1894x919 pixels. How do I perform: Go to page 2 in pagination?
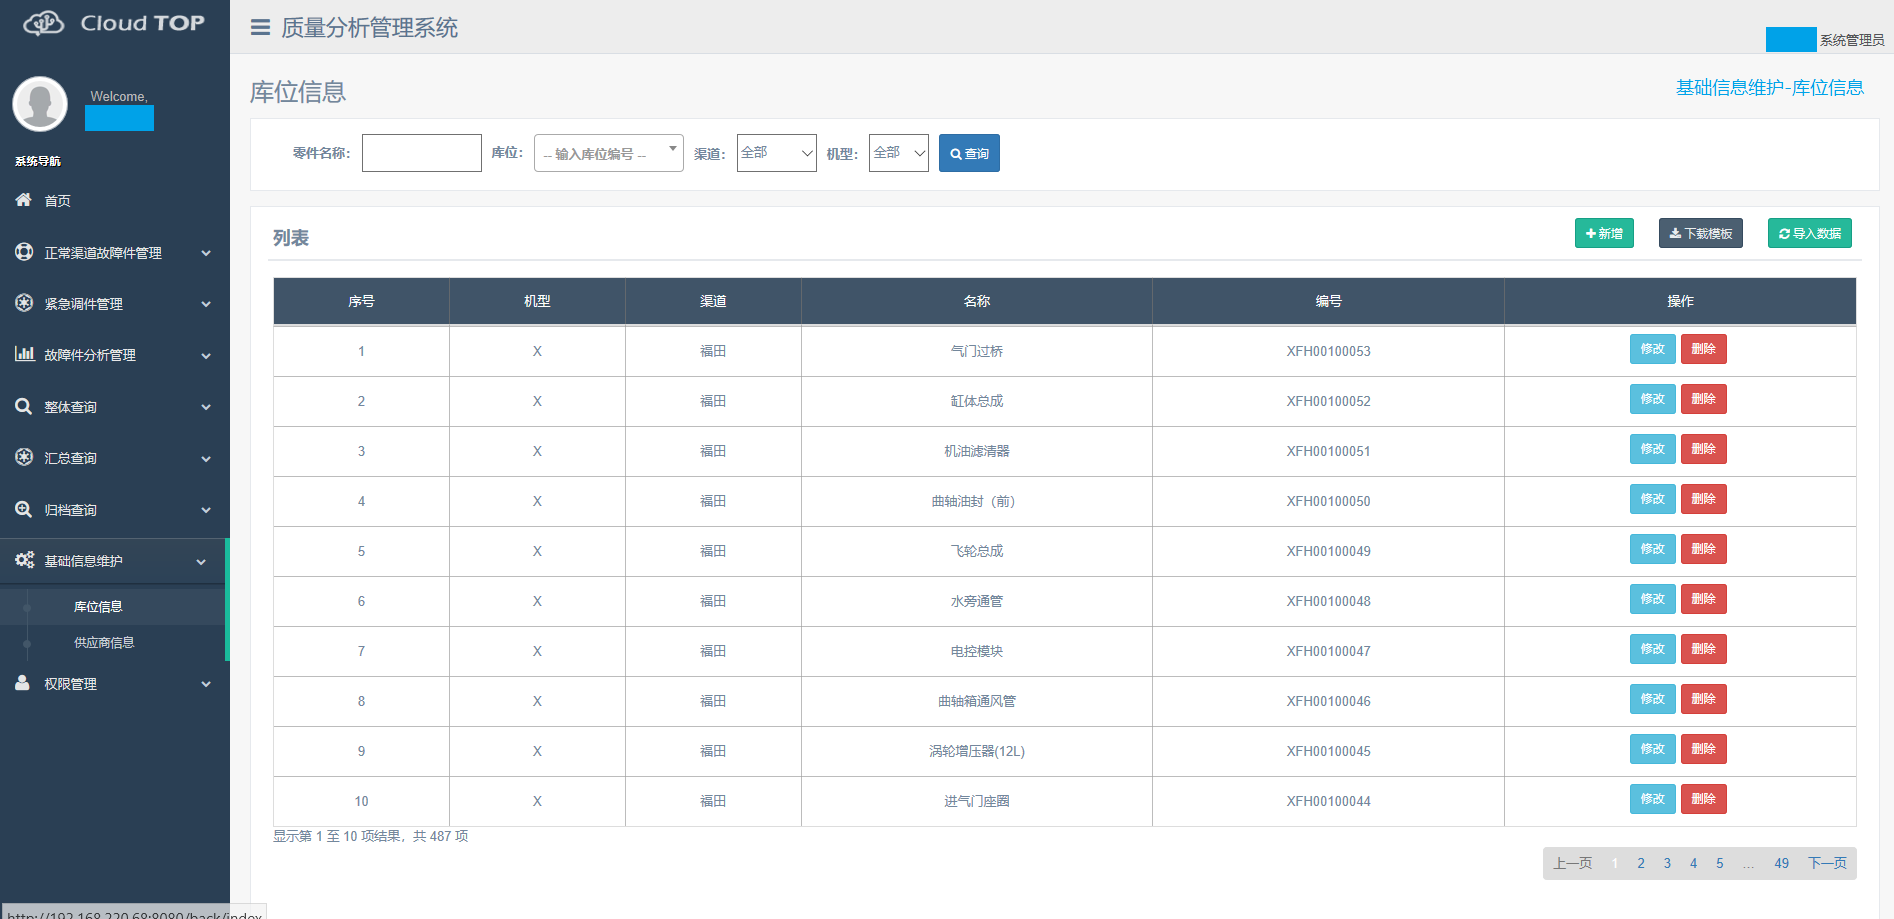[1641, 863]
